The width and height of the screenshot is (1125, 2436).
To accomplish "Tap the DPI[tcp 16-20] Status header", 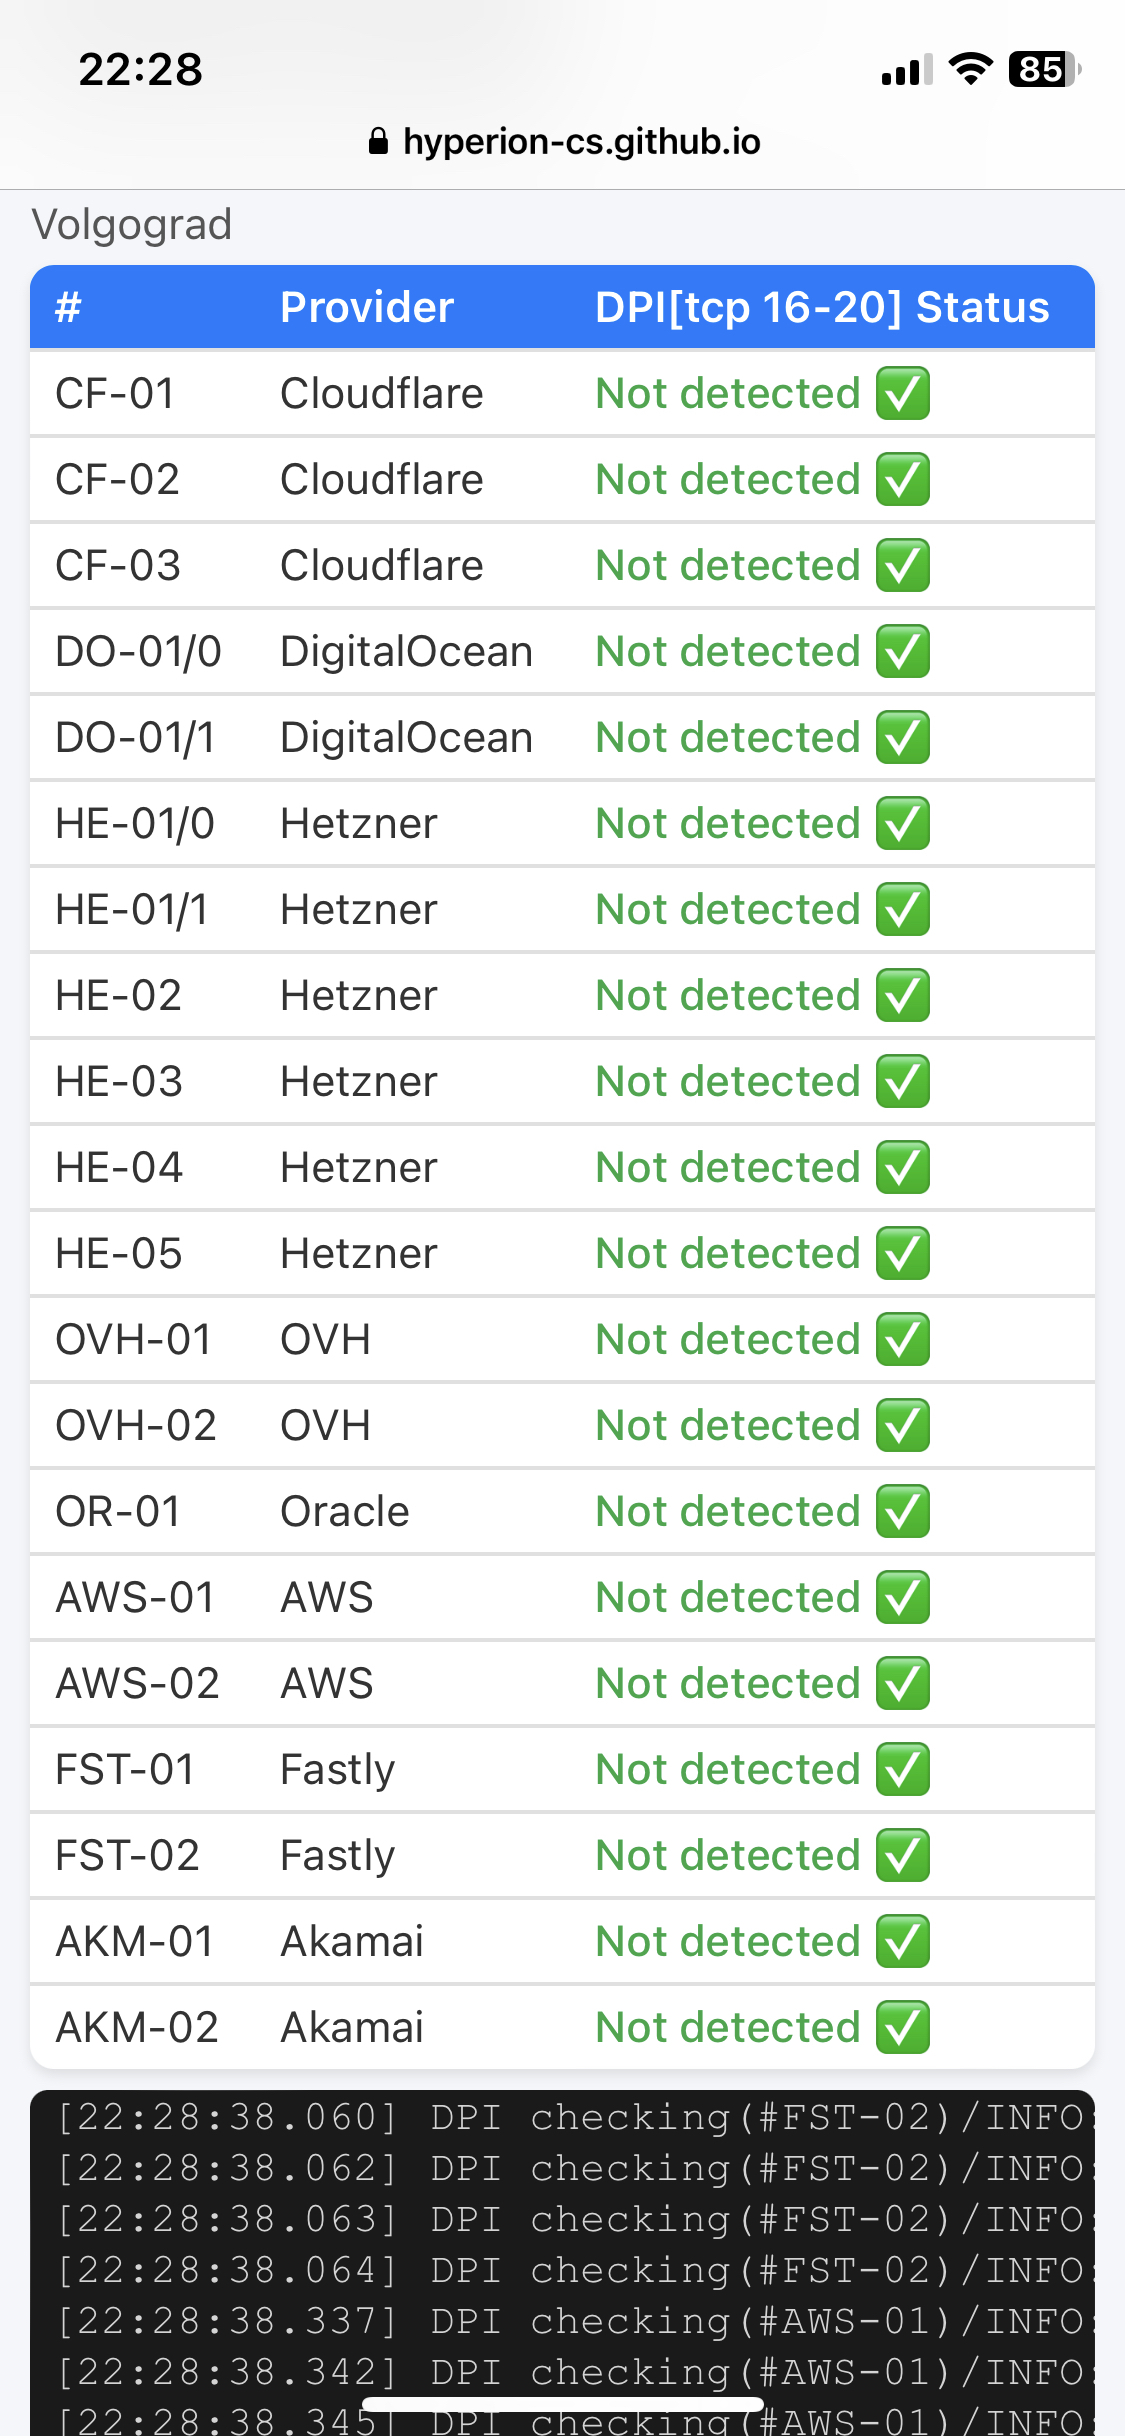I will coord(821,307).
